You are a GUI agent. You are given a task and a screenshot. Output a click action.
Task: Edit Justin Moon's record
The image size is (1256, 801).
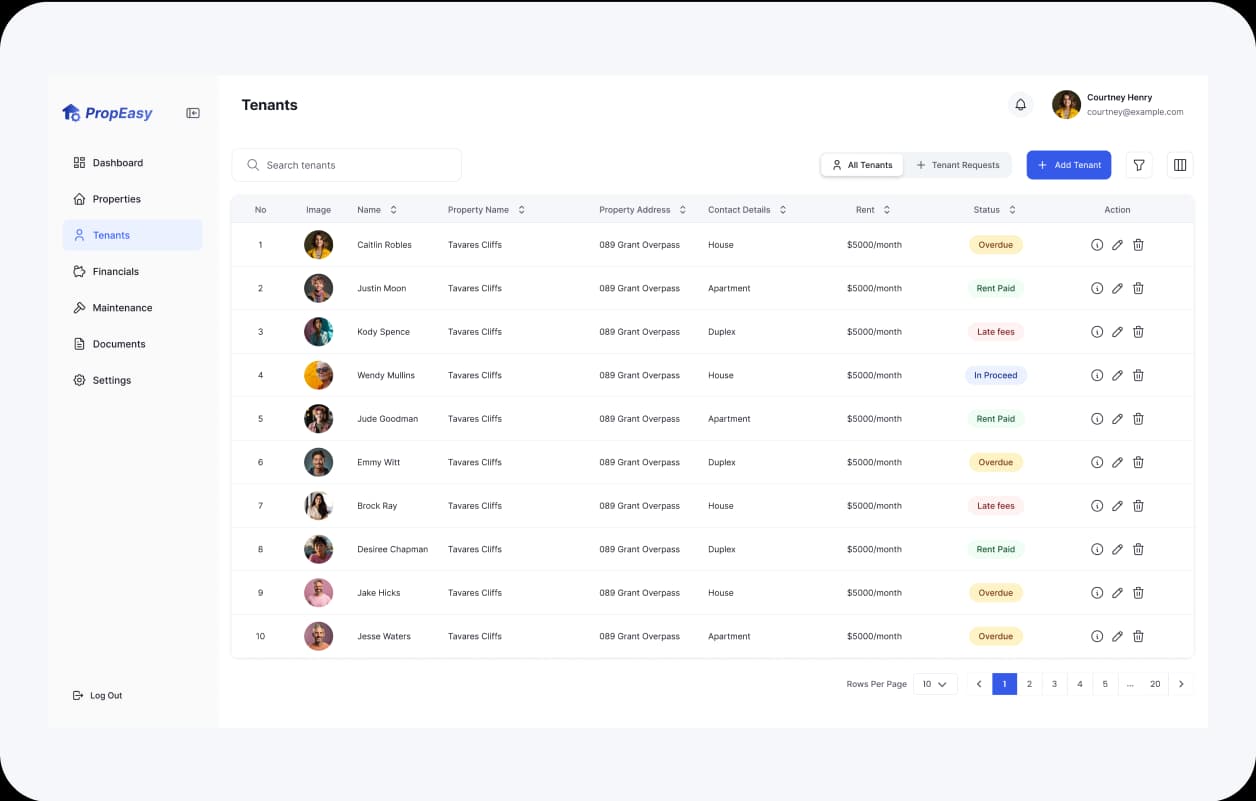[x=1117, y=288]
